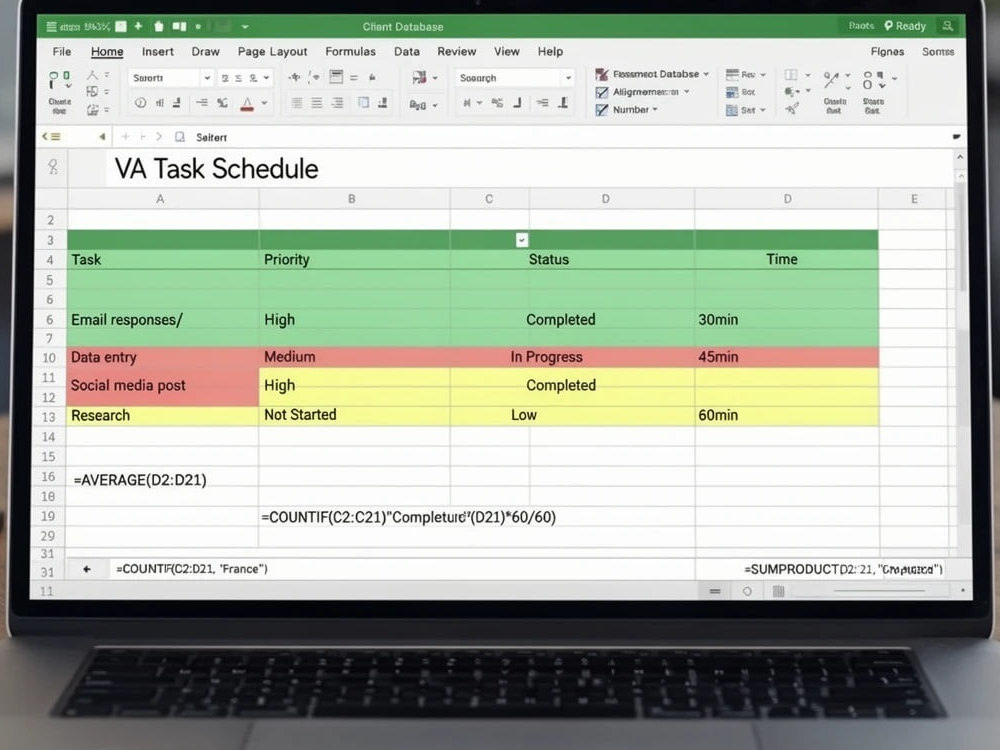
Task: Click the cut scissors icon near clipboard
Action: pos(92,75)
